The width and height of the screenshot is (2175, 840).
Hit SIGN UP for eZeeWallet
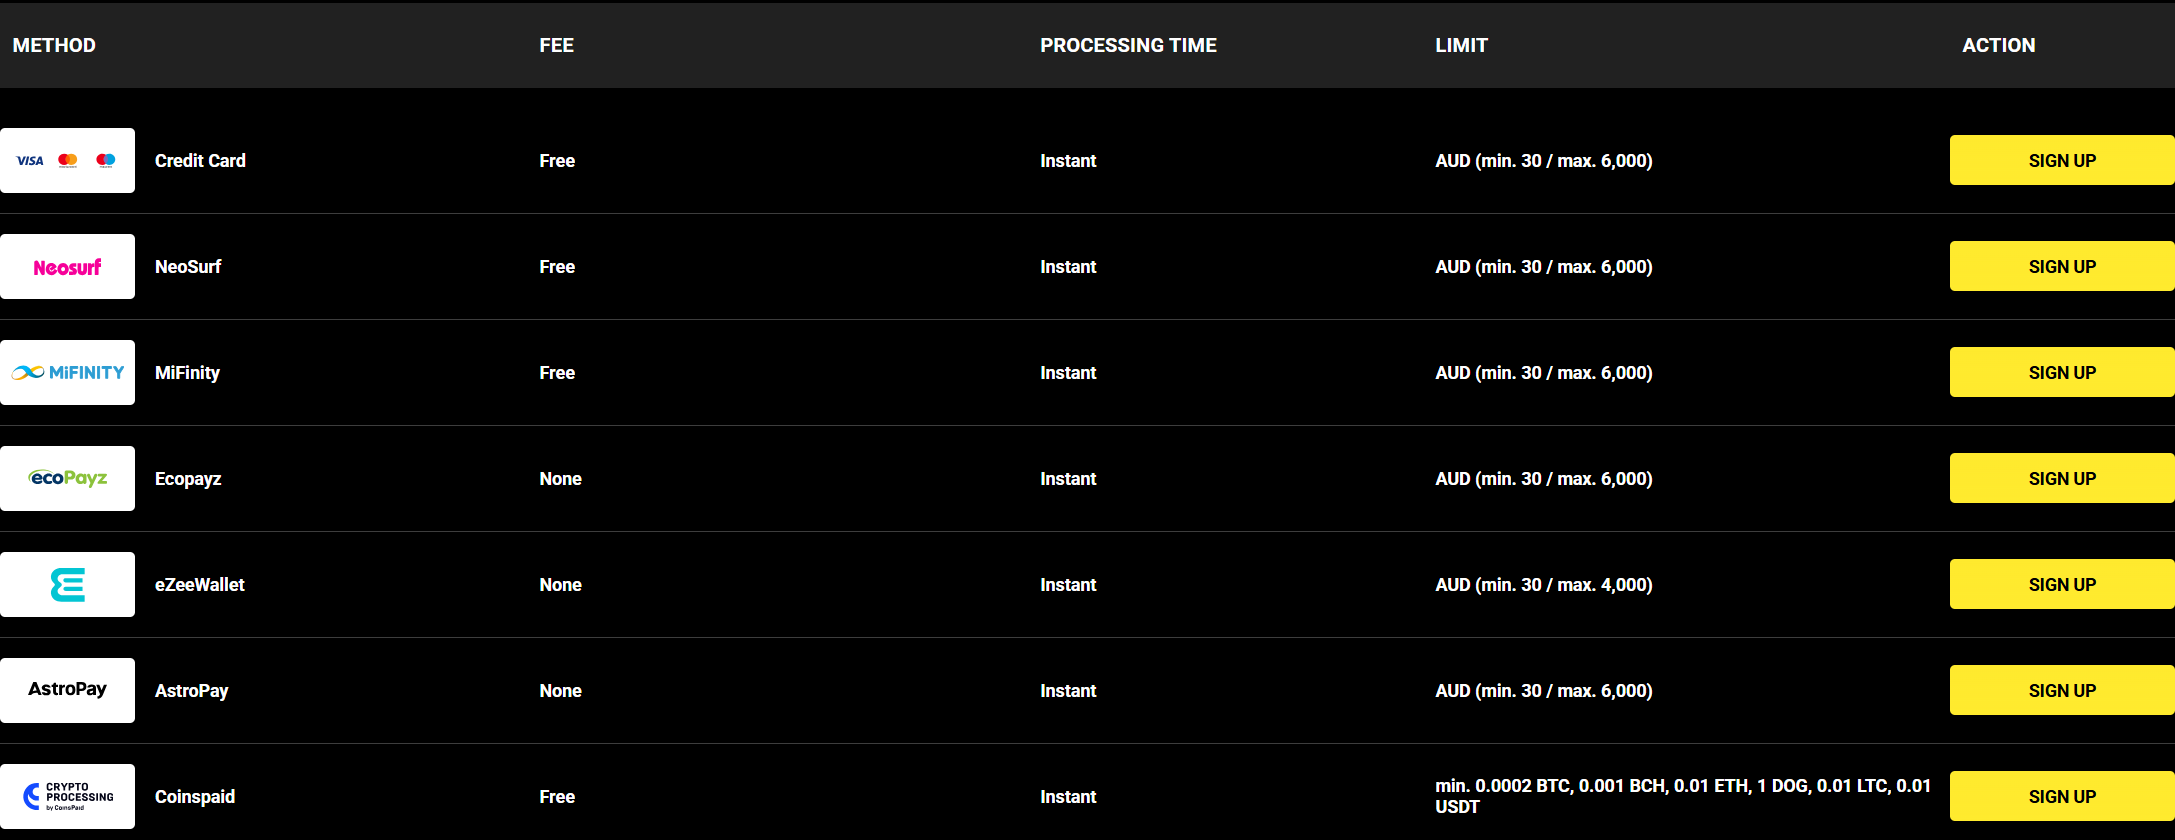tap(2061, 585)
